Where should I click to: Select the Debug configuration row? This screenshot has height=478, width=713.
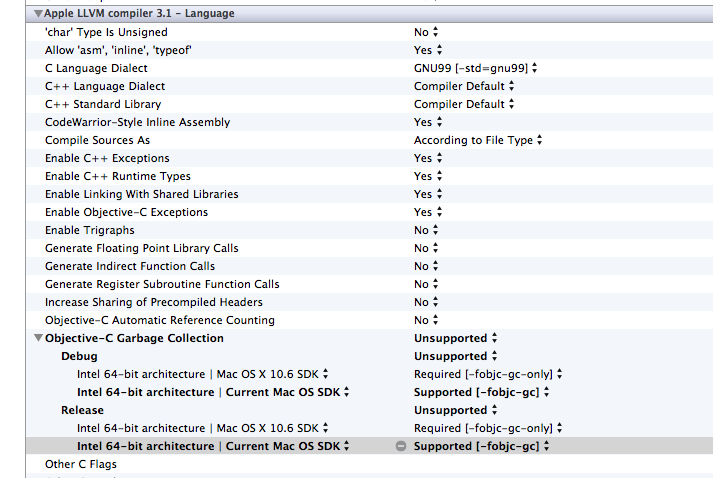(79, 356)
